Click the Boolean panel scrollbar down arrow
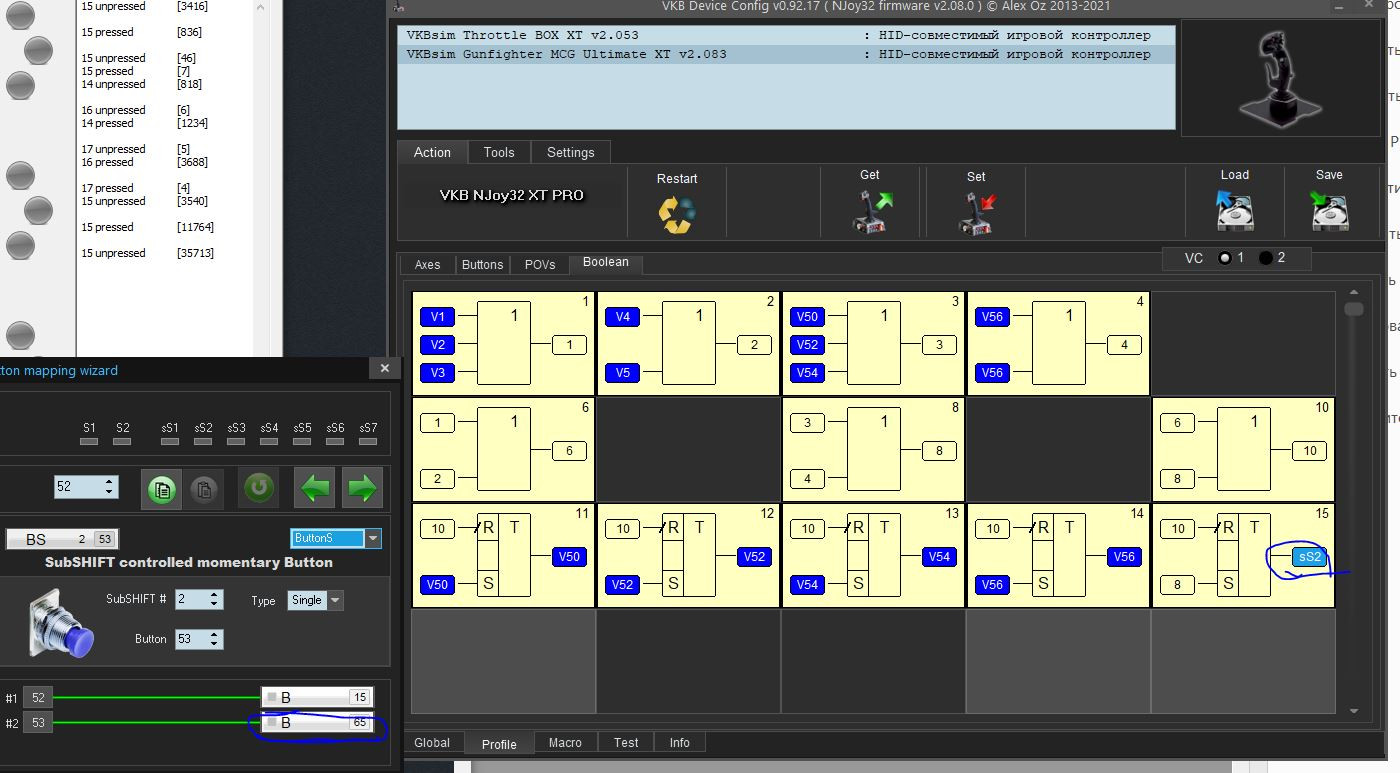Viewport: 1400px width, 773px height. click(x=1354, y=711)
